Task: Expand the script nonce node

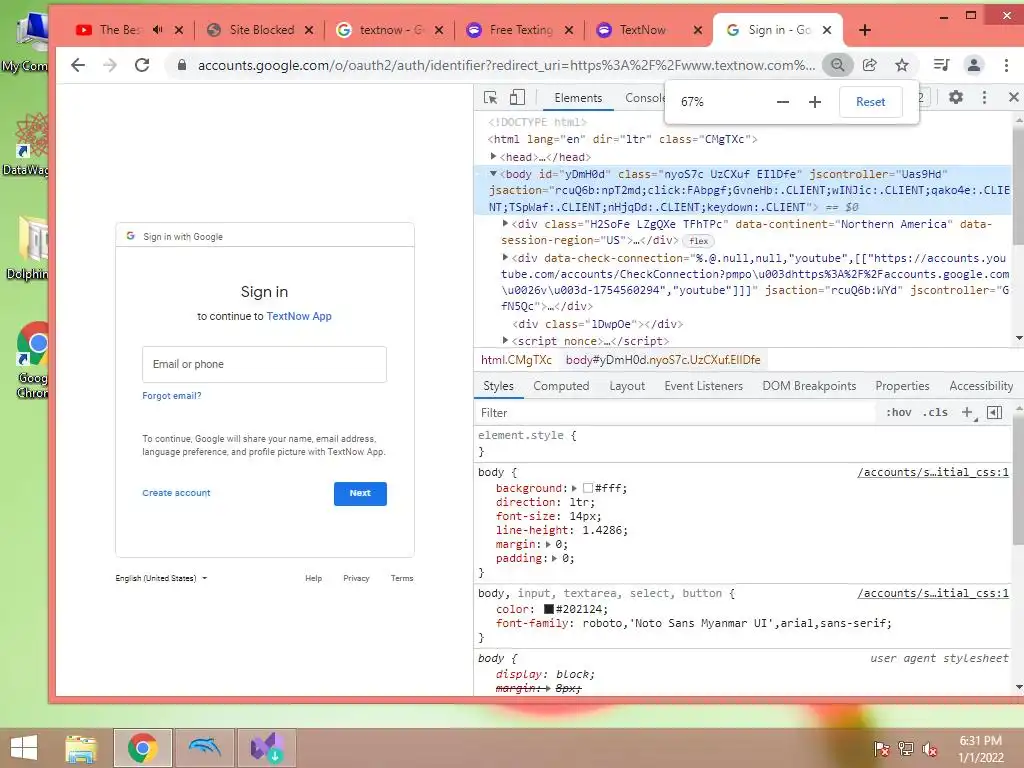Action: (x=505, y=340)
